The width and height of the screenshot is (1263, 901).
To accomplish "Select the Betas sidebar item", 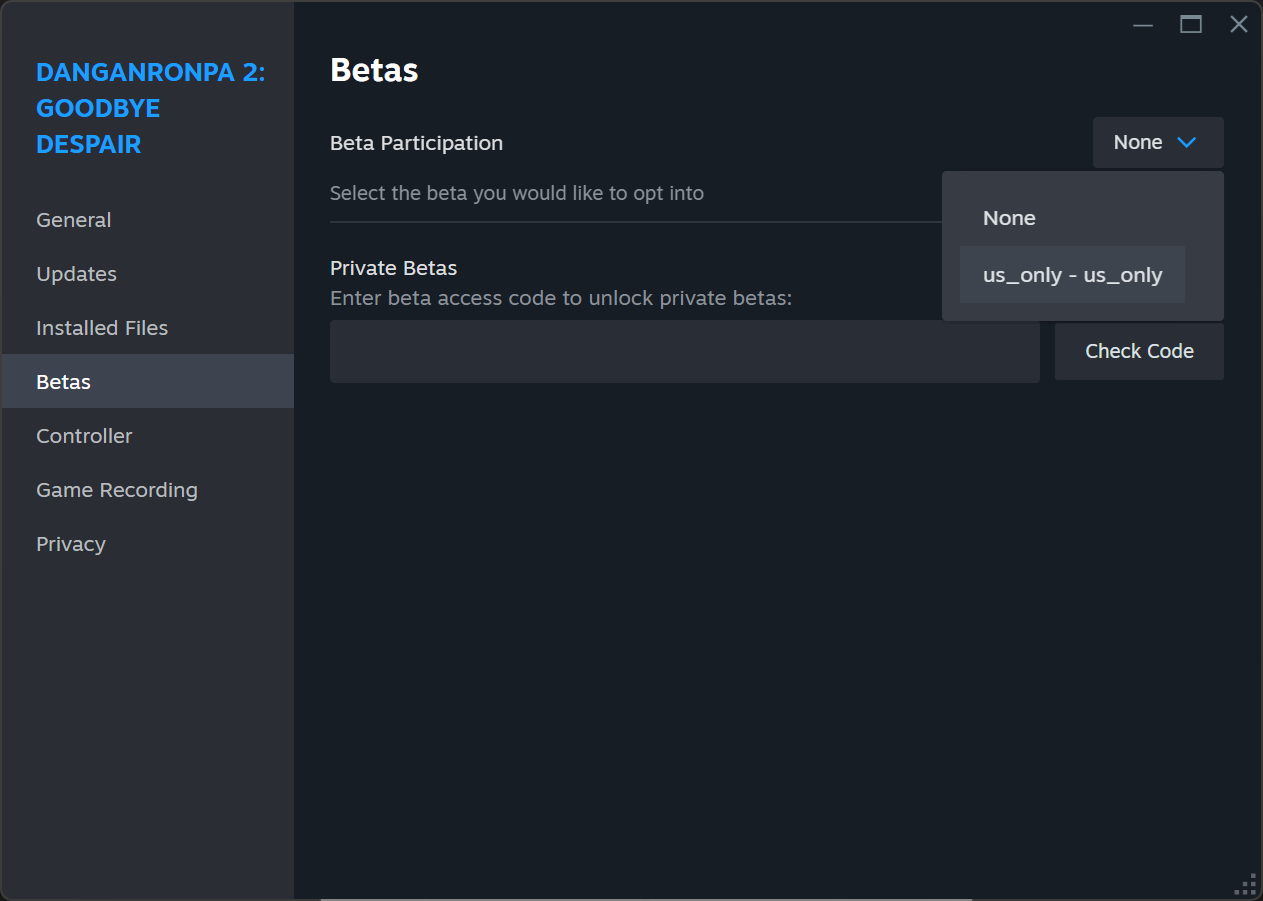I will click(x=64, y=382).
